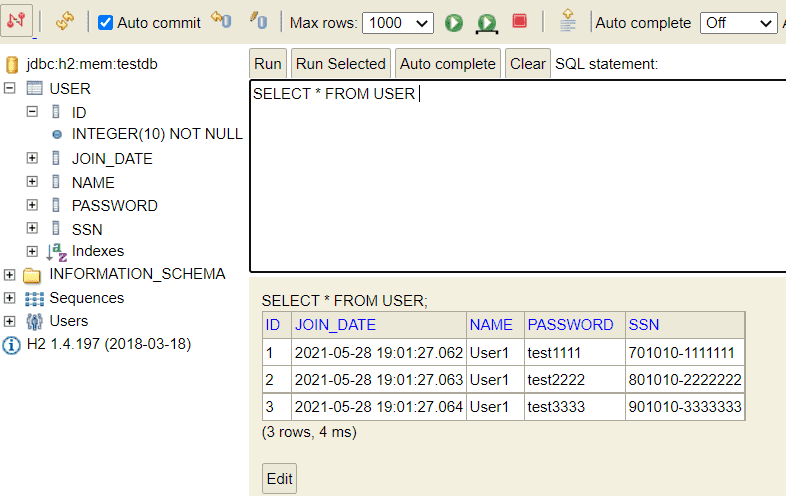Expand the NAME column node
The height and width of the screenshot is (496, 786).
(x=32, y=181)
